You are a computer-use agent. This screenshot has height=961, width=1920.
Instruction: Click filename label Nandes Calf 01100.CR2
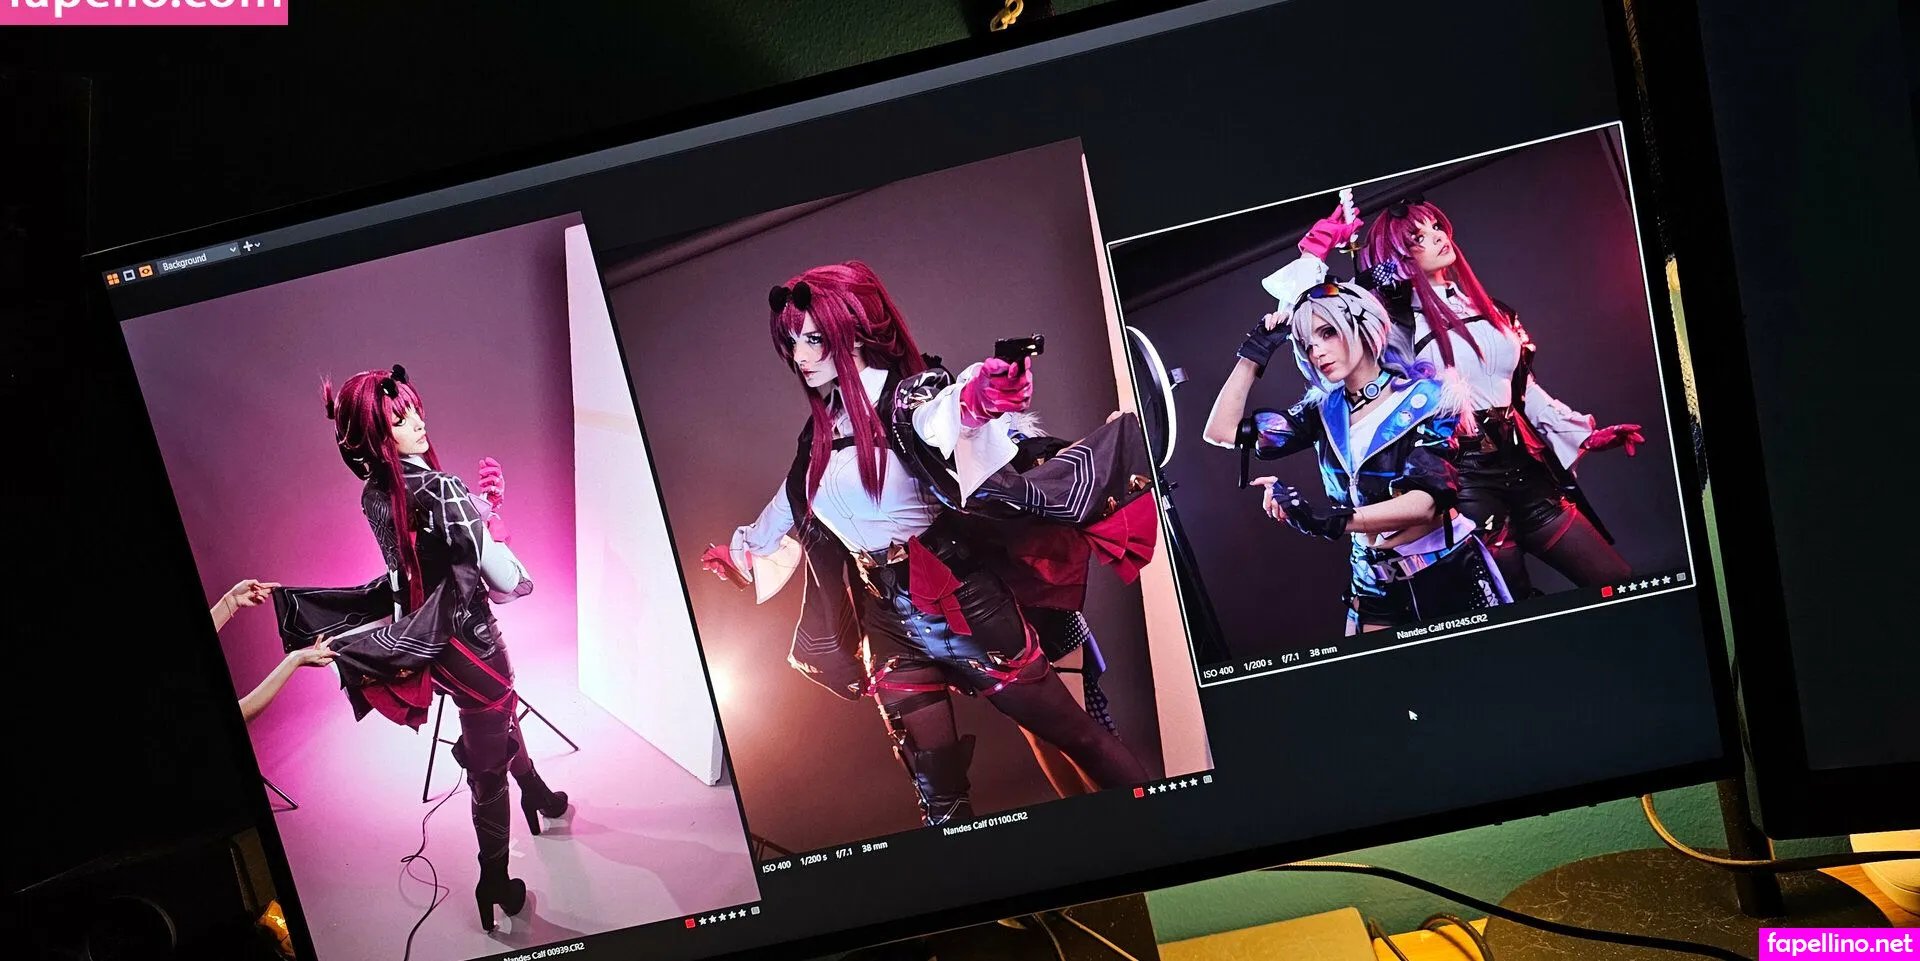pyautogui.click(x=985, y=823)
